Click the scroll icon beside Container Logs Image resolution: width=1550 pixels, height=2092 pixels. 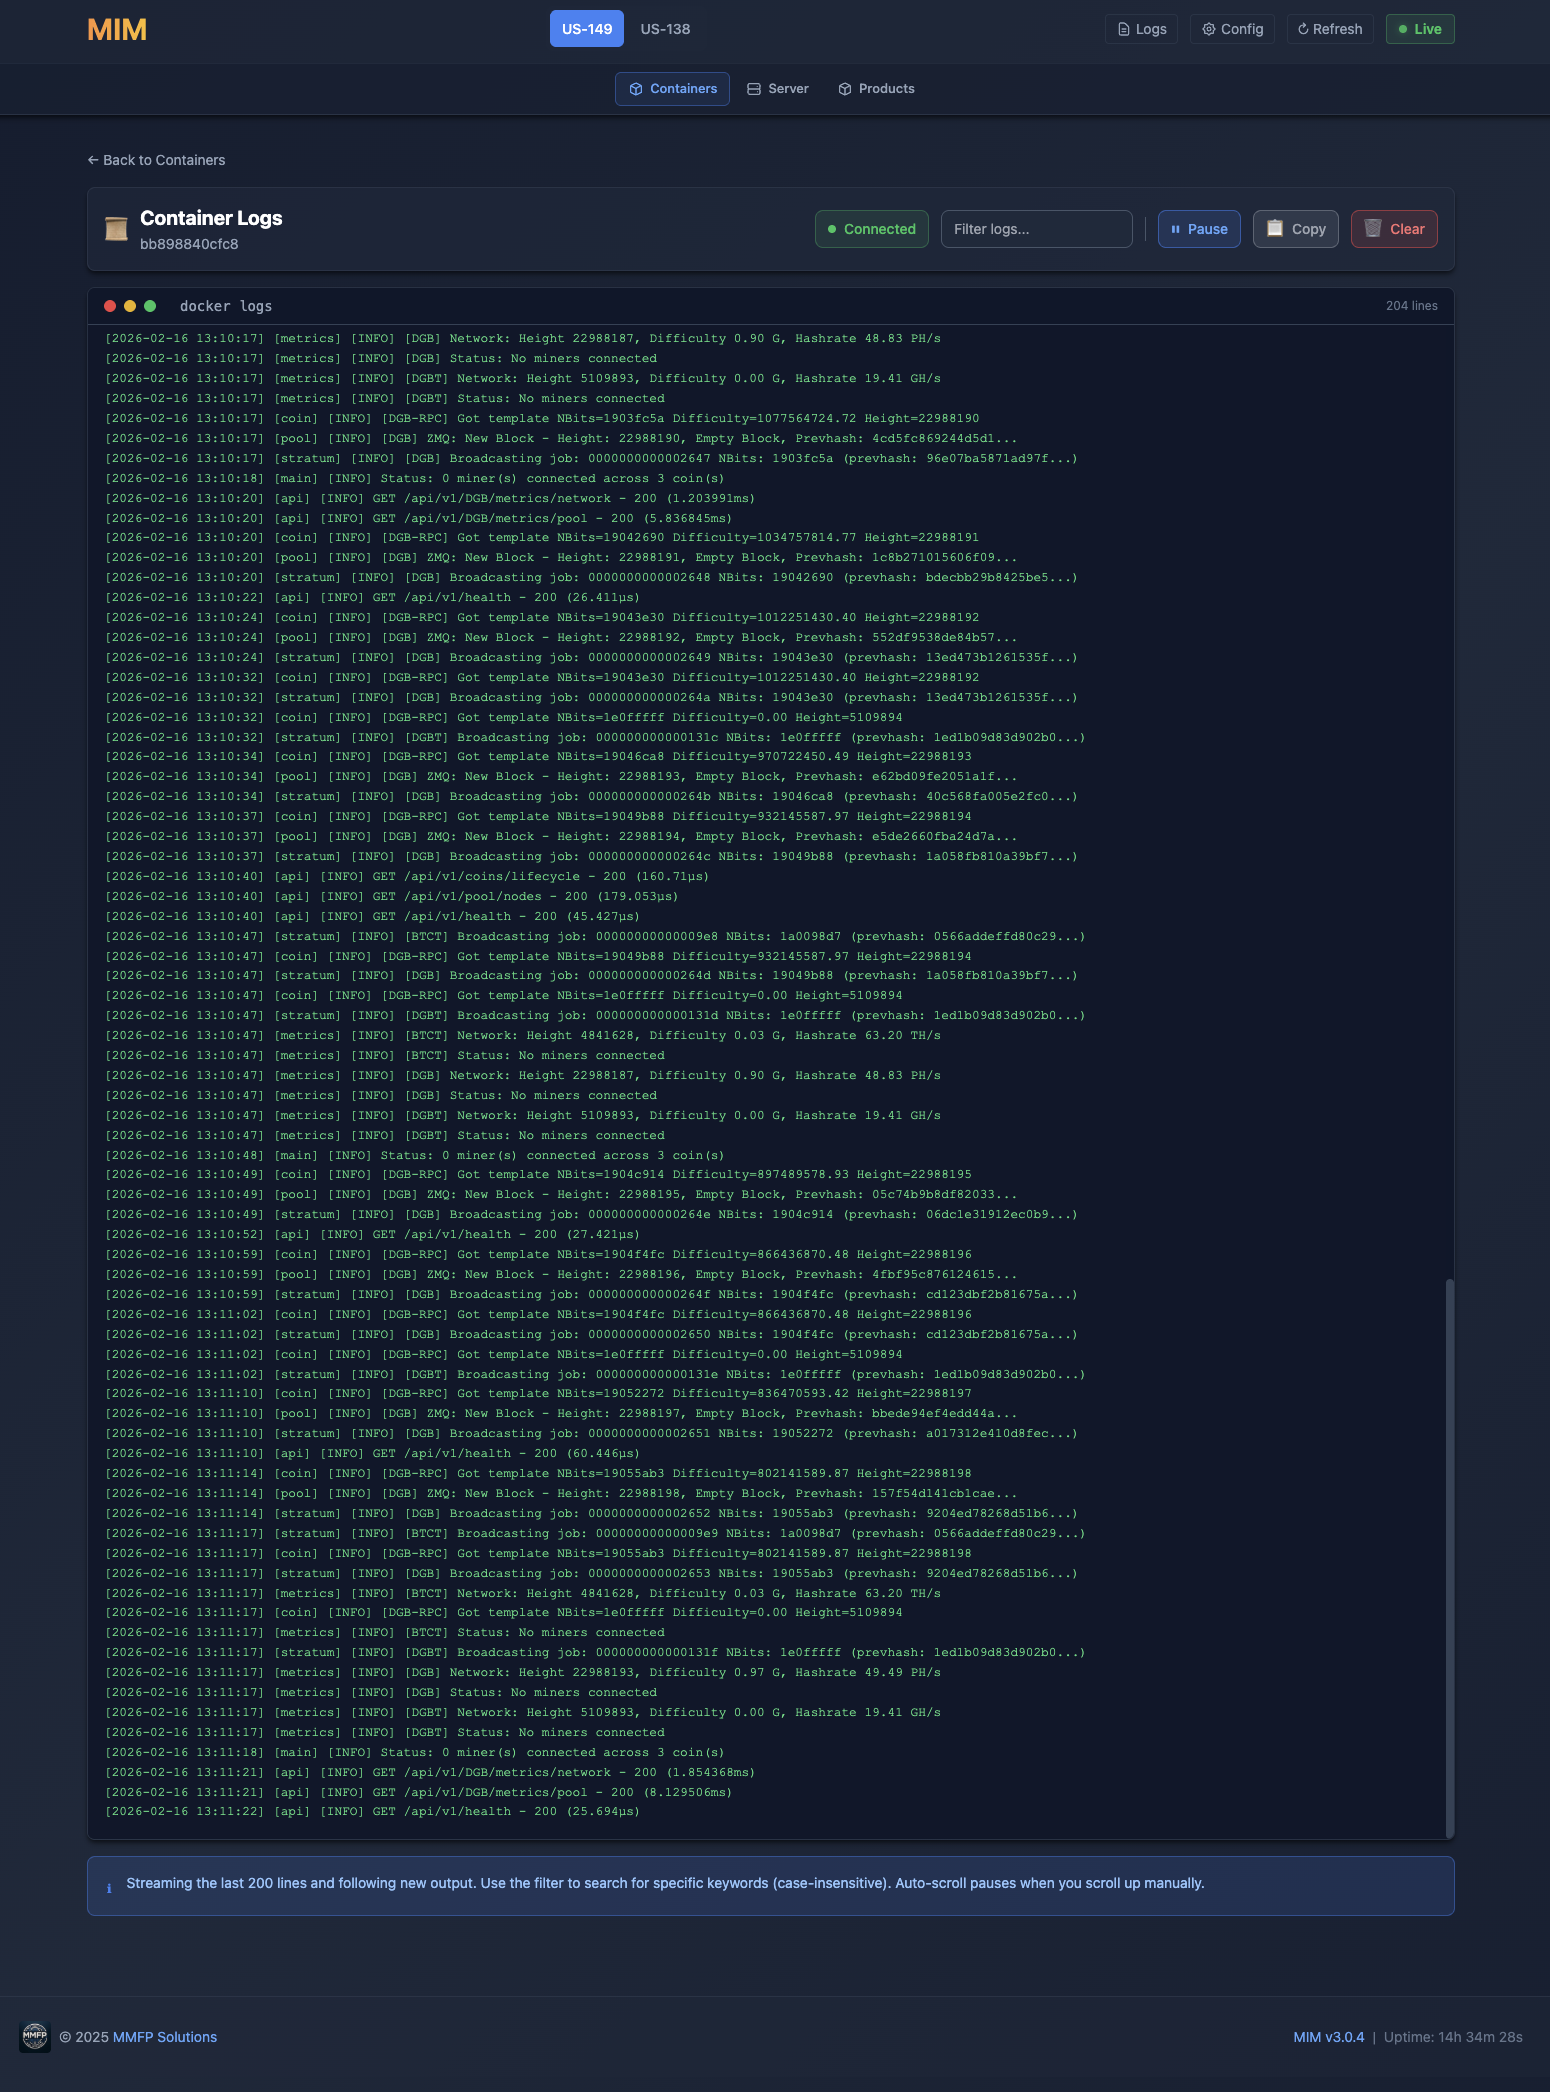[116, 229]
